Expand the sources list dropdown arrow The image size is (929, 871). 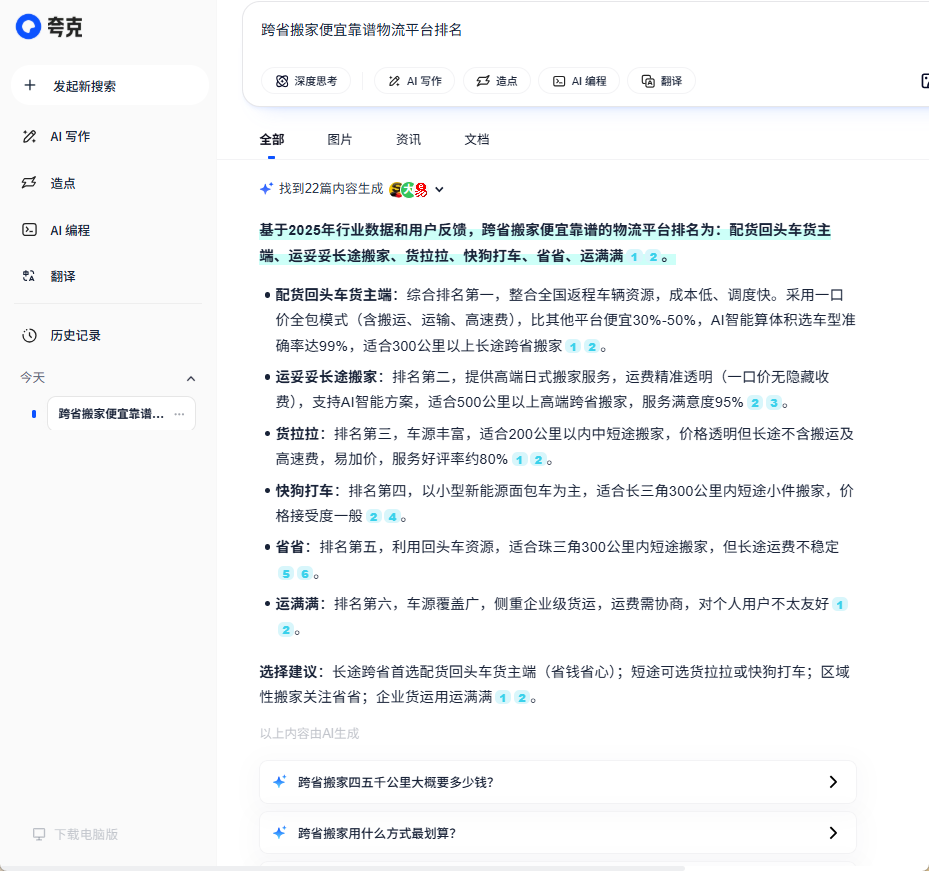point(439,190)
